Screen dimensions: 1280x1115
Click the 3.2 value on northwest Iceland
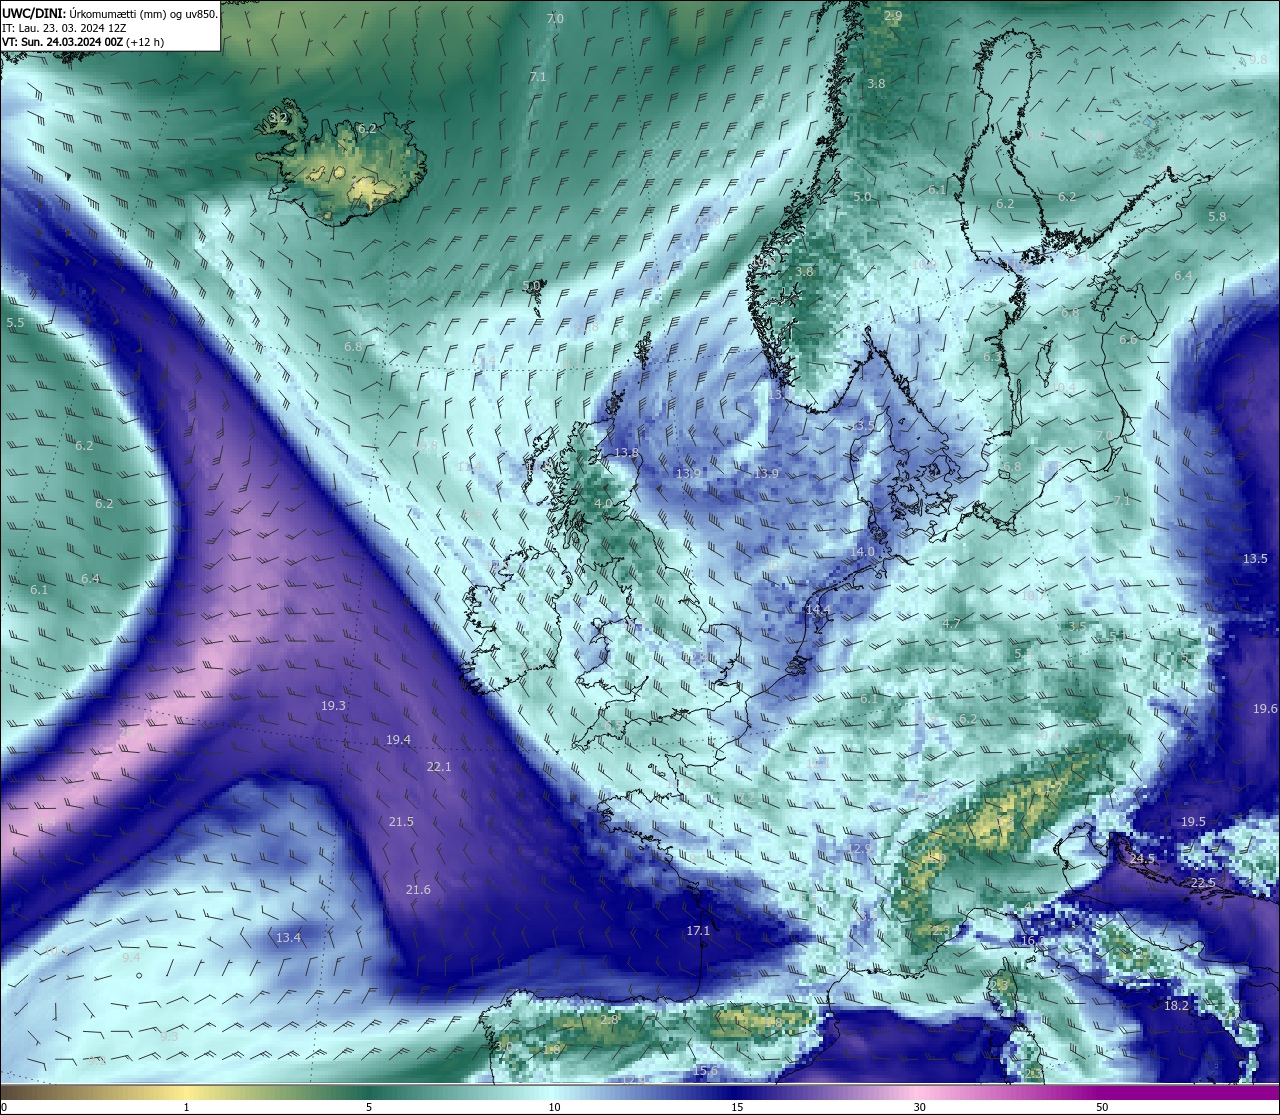point(278,118)
